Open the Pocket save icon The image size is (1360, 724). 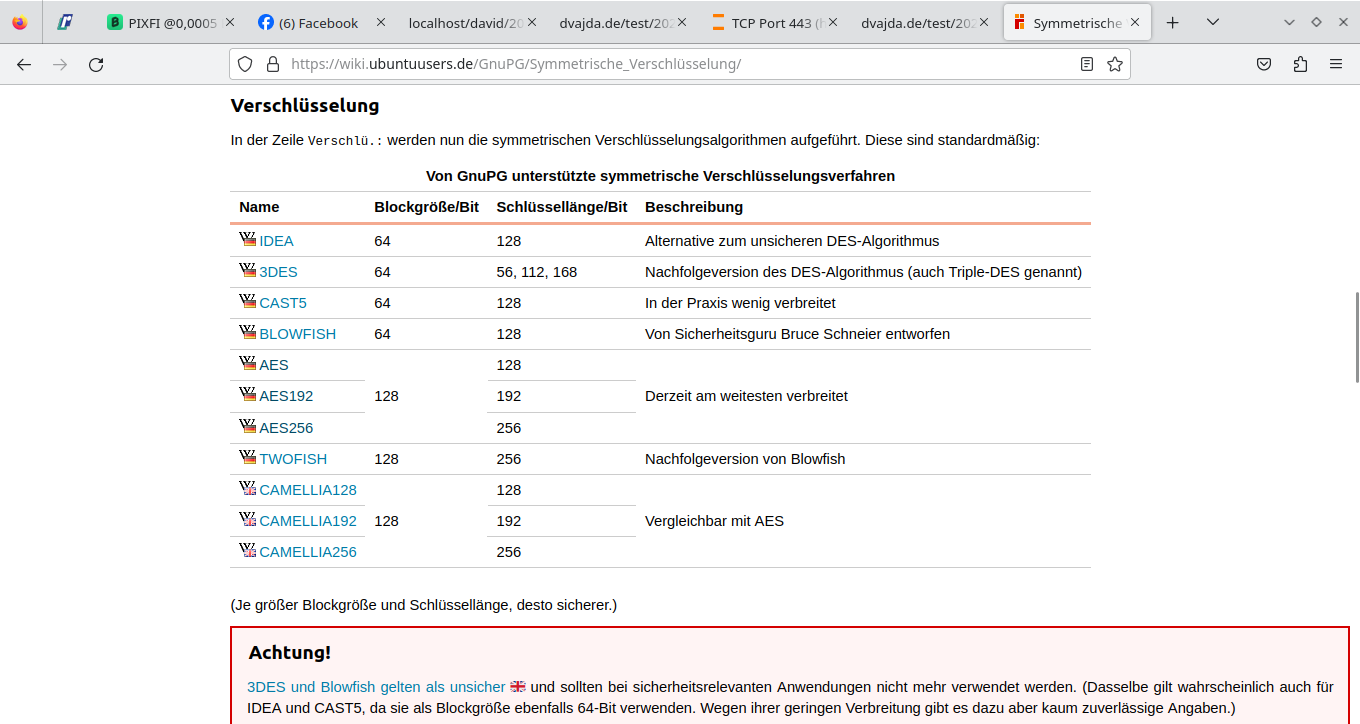1264,64
